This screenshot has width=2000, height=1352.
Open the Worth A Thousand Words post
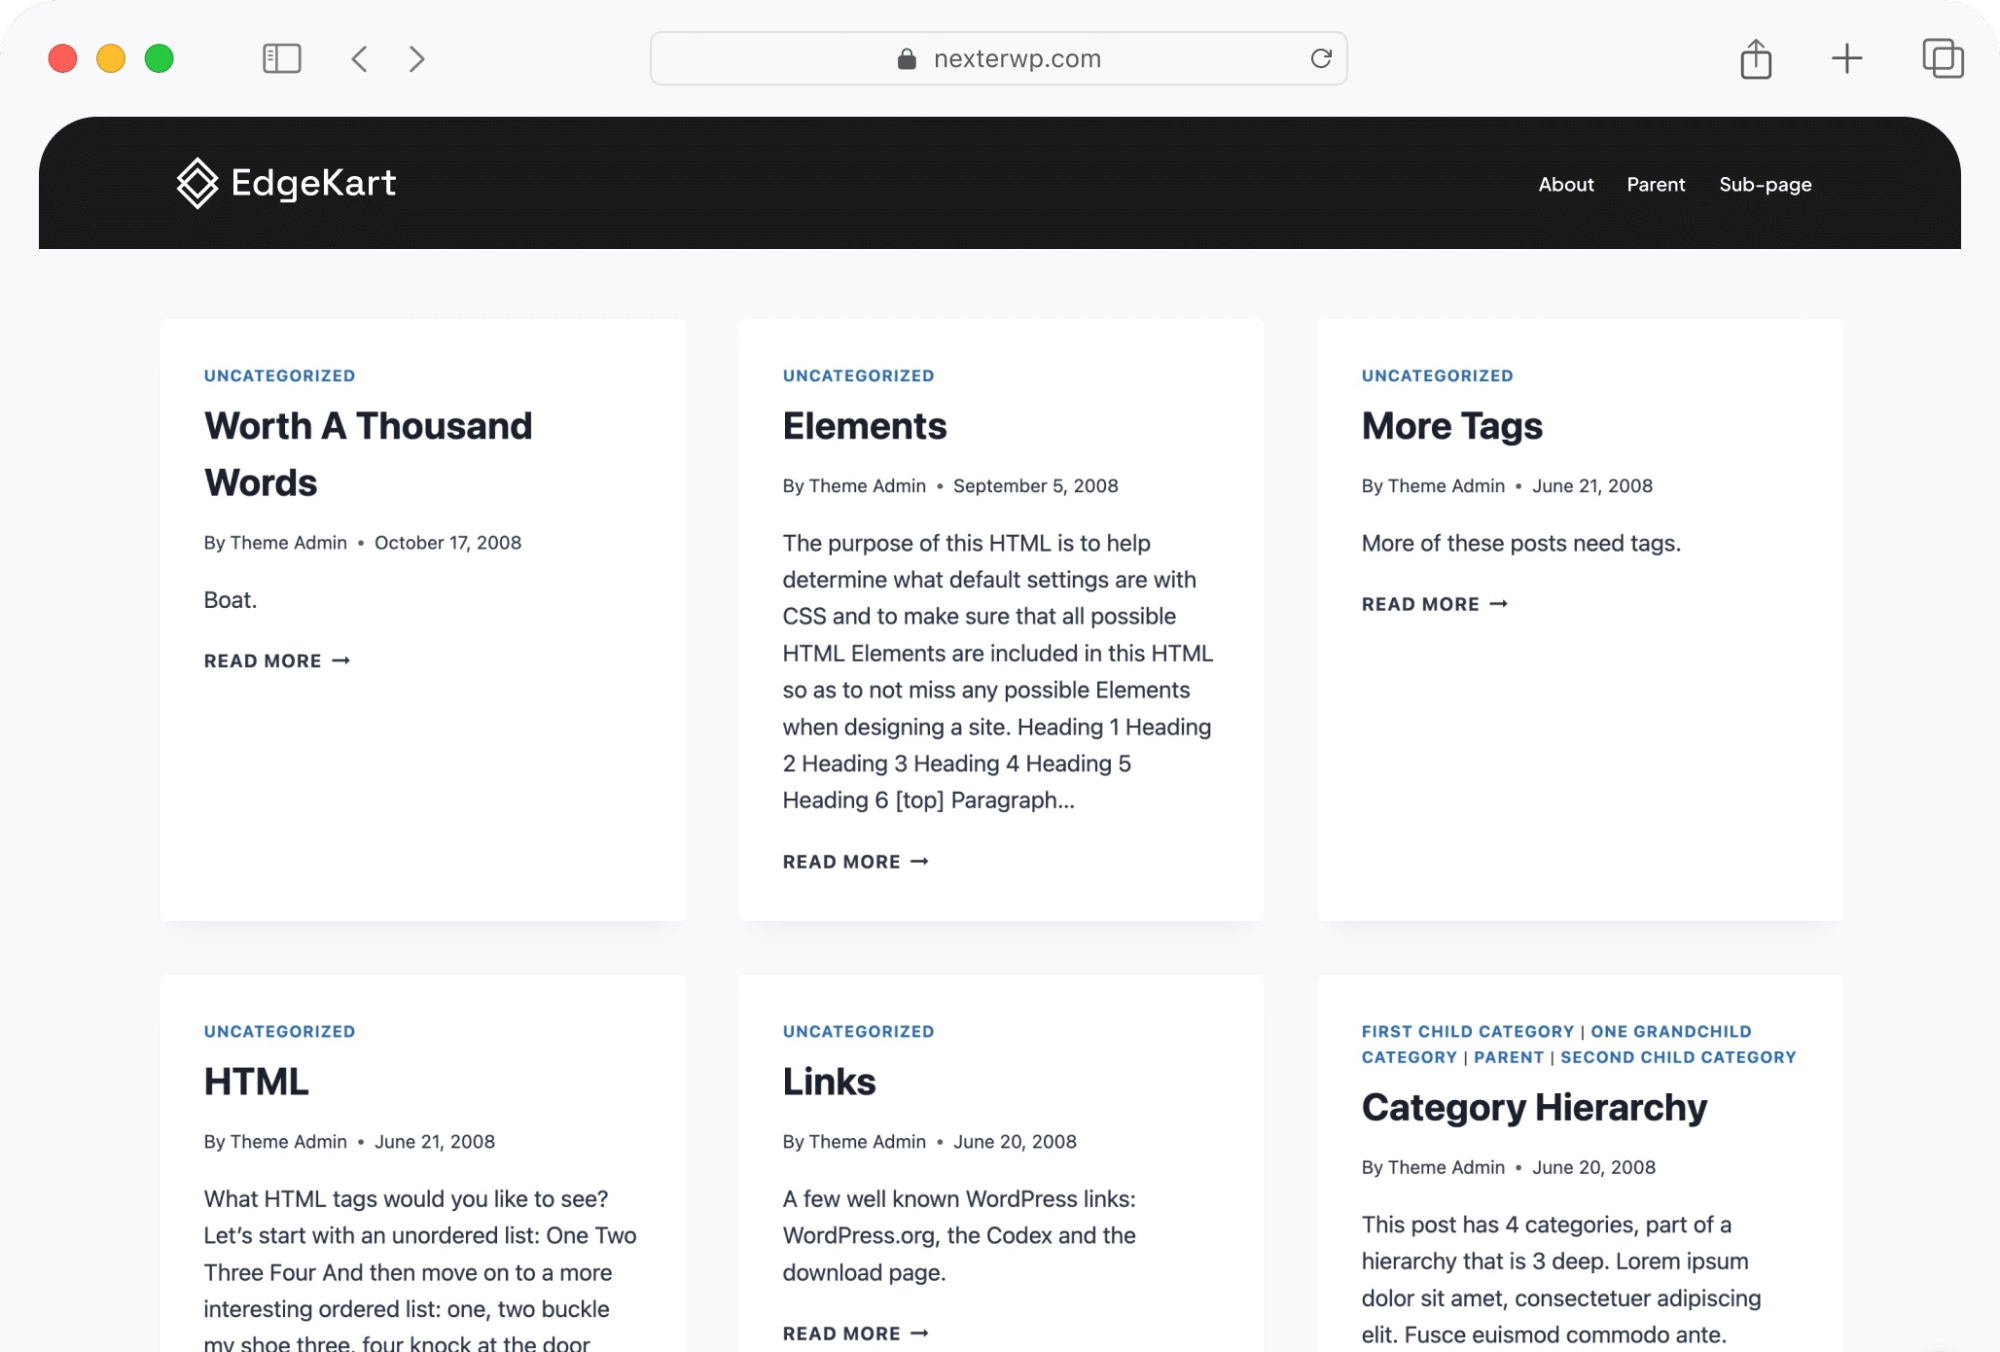[368, 453]
